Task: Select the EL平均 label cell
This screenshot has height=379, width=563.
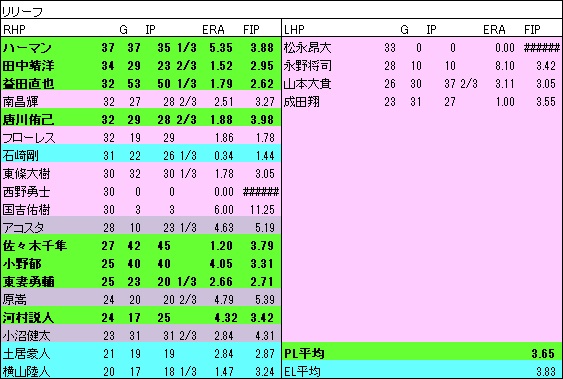Action: pyautogui.click(x=302, y=371)
